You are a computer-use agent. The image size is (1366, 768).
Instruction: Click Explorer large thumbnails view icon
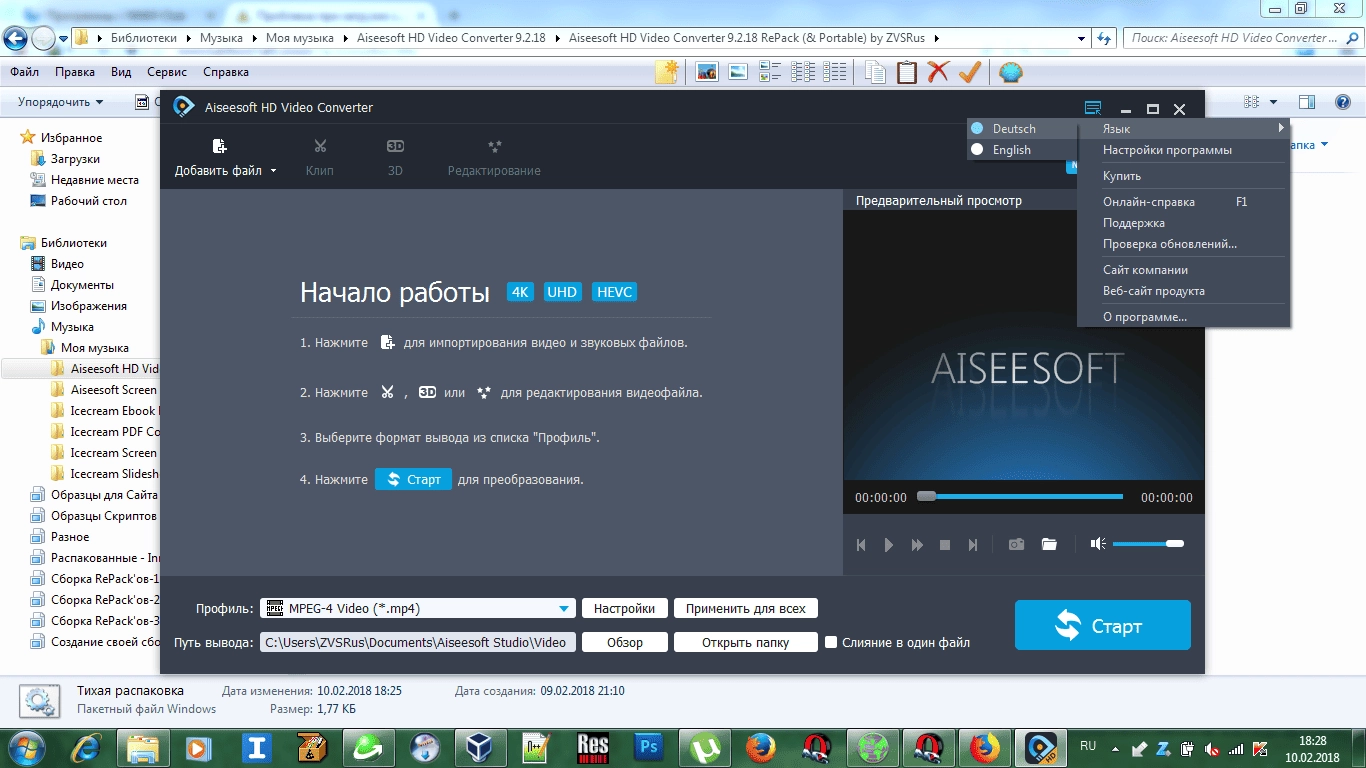point(707,72)
